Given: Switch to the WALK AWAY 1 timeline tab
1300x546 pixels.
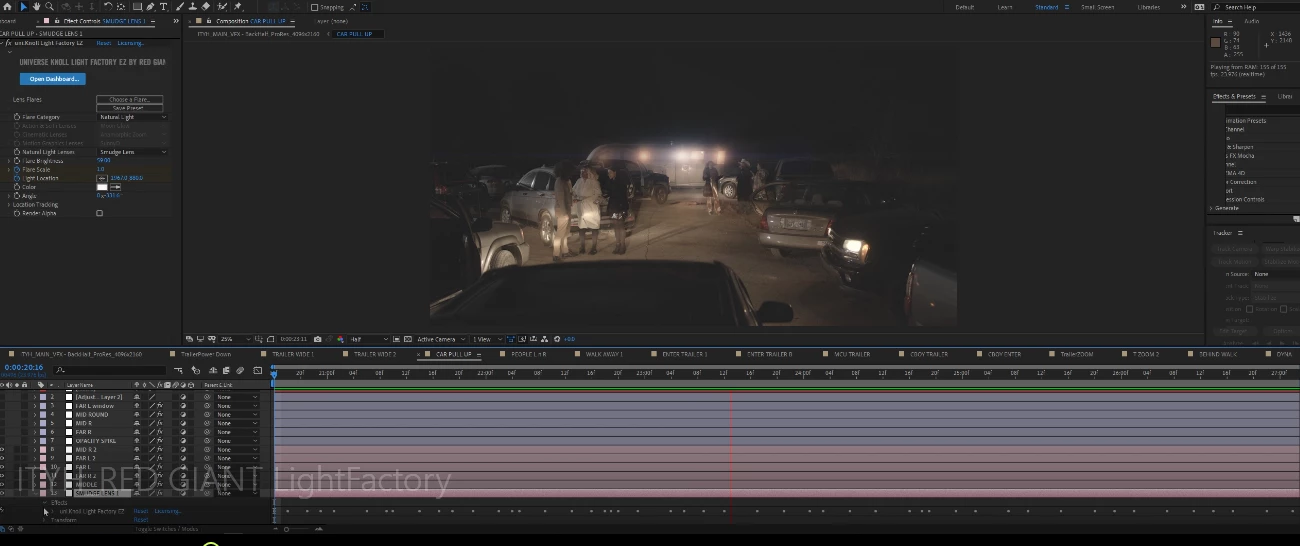Looking at the screenshot, I should click(604, 354).
